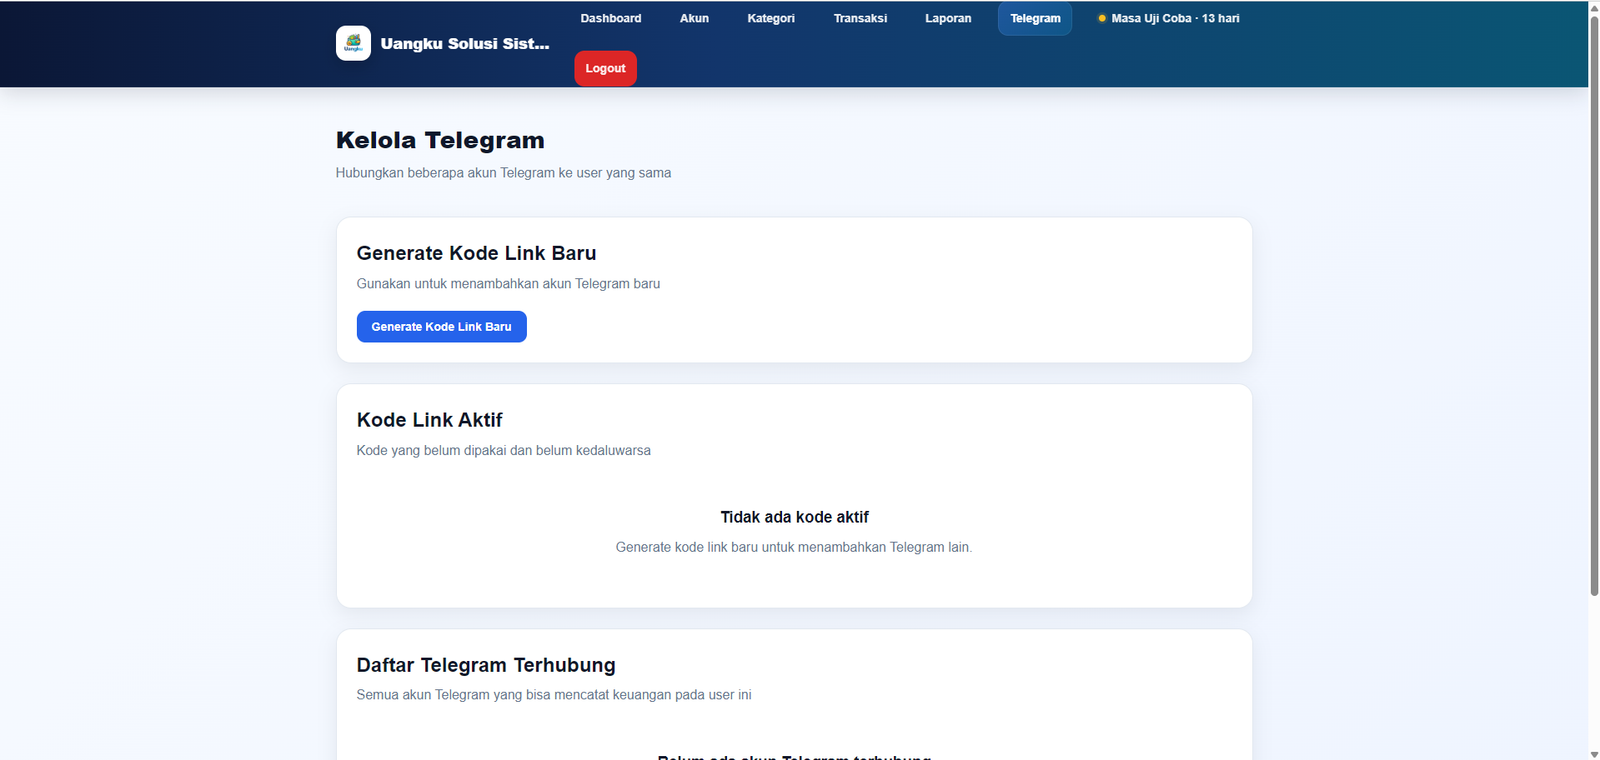Viewport: 1600px width, 760px height.
Task: Click the yellow trial status dot
Action: [x=1102, y=18]
